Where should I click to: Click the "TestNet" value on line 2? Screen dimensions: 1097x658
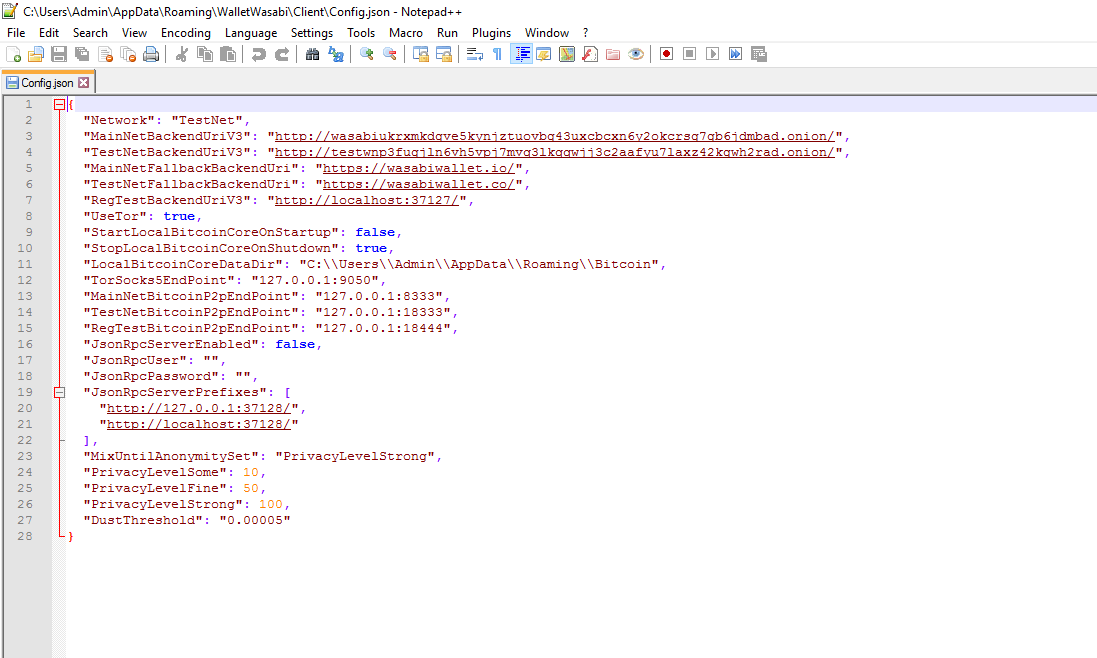(x=207, y=120)
